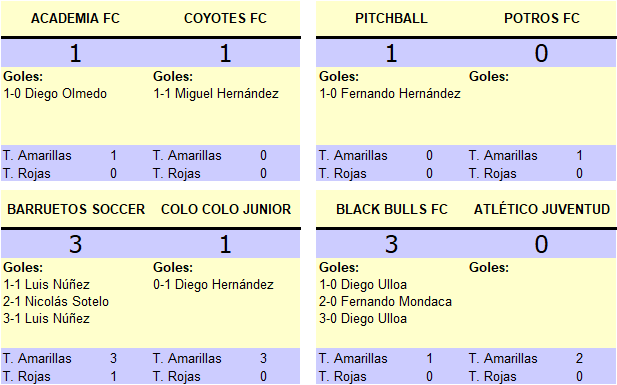Click goal entry 1-1 Miguel Hernández
Screen dimensions: 617x385
click(x=216, y=94)
